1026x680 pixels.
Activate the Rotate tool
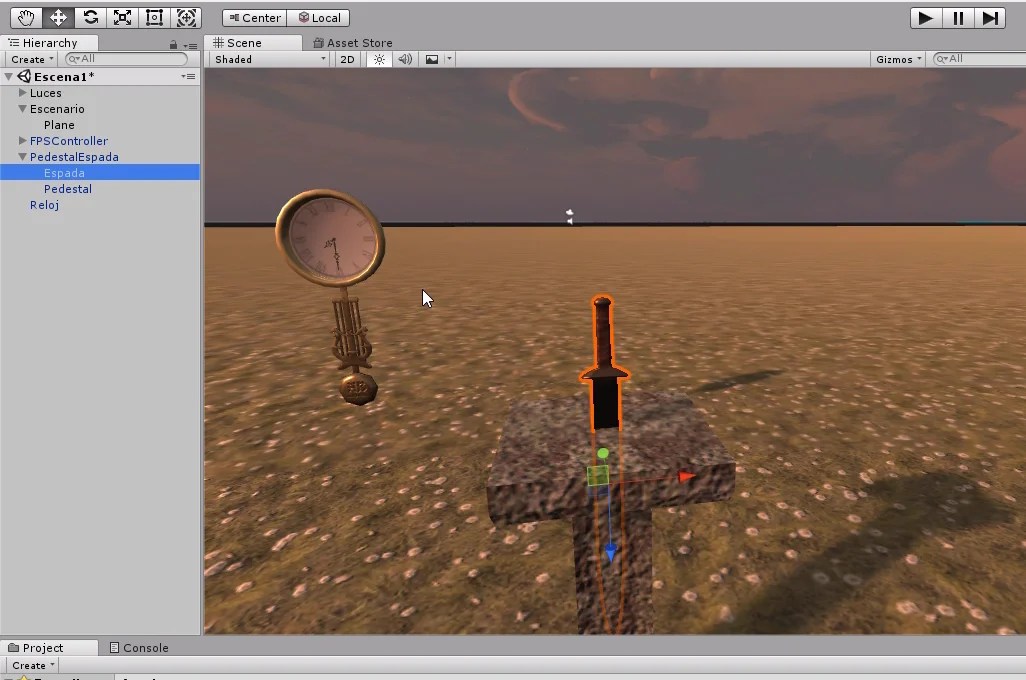click(x=89, y=17)
